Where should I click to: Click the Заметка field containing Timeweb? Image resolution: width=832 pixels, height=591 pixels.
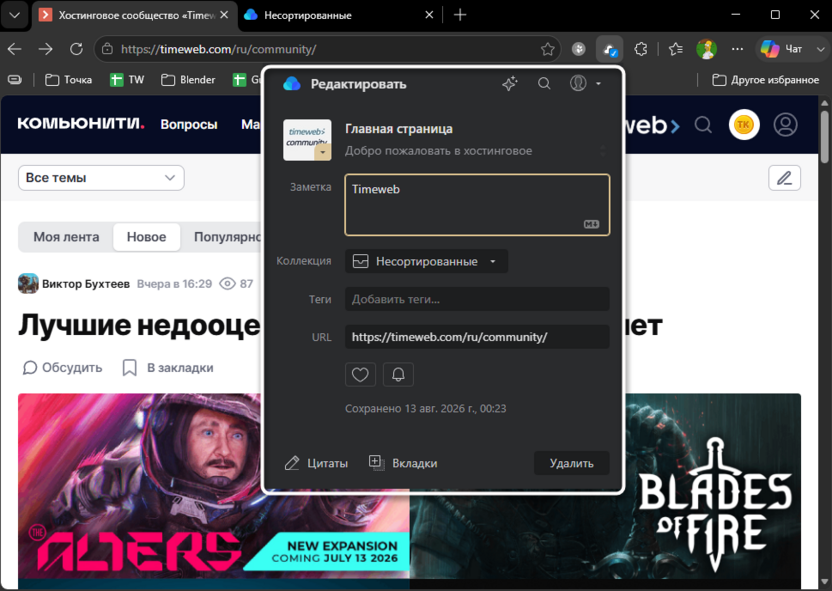(477, 205)
